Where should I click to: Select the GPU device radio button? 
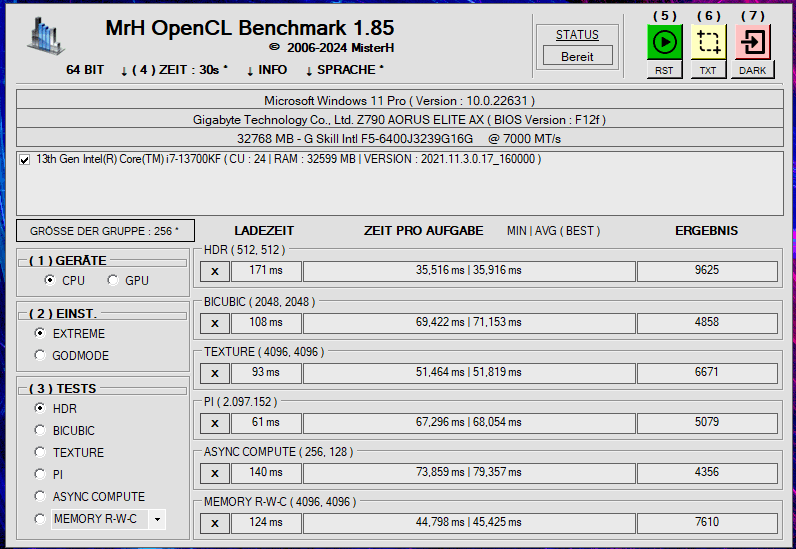coord(113,280)
